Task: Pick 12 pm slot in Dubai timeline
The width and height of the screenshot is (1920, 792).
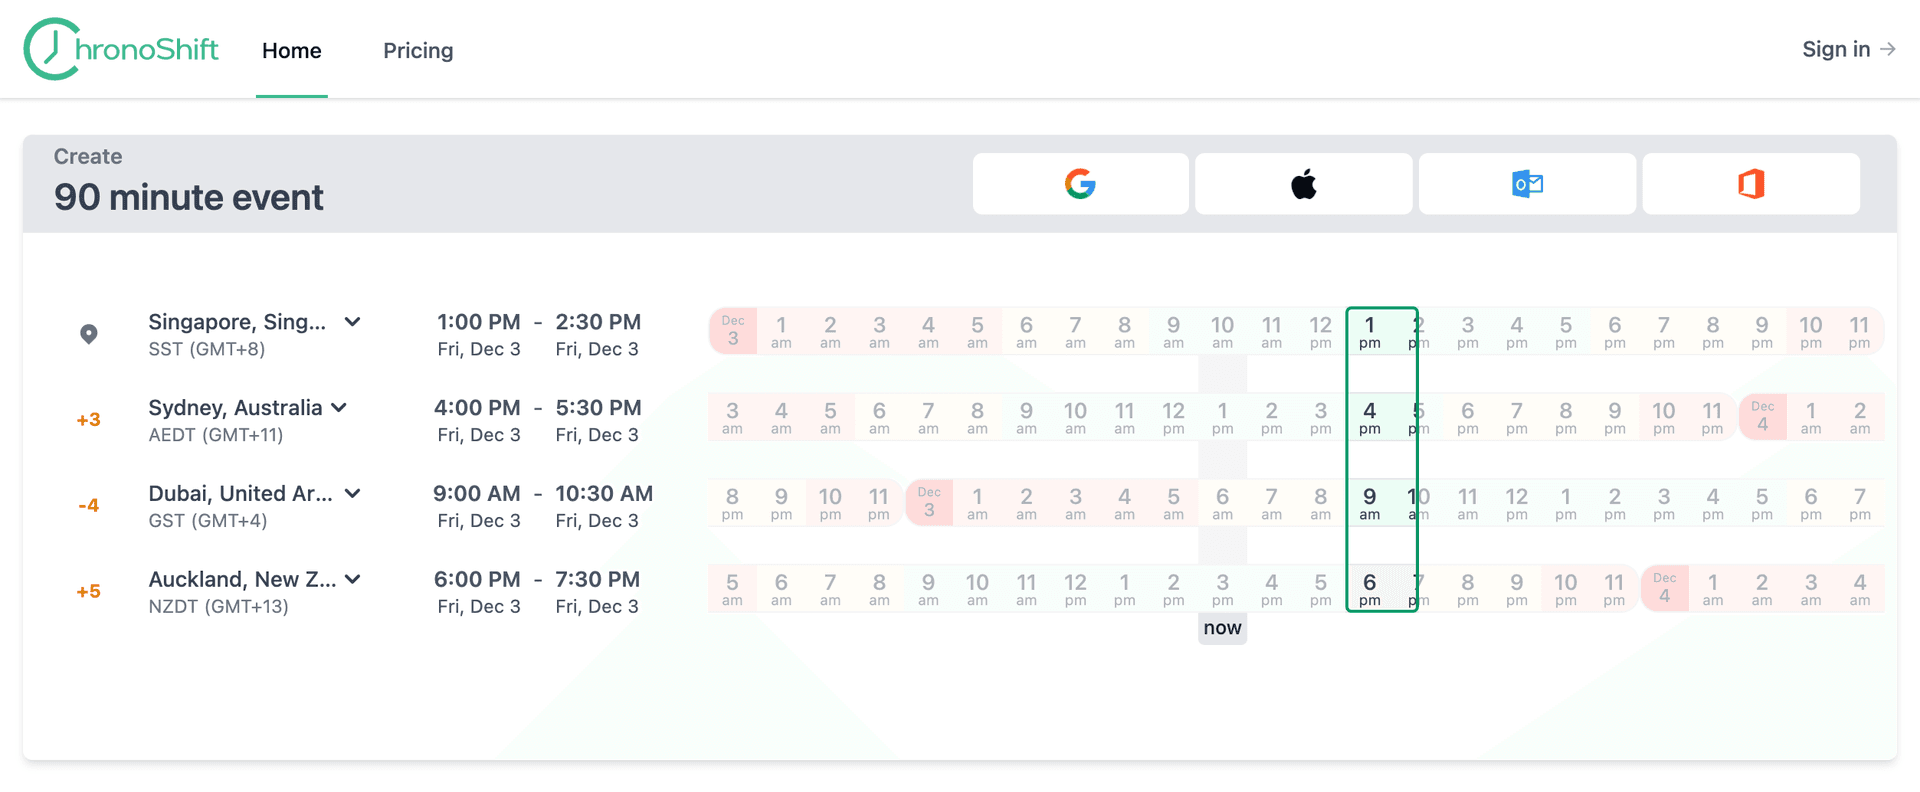Action: pos(1516,503)
